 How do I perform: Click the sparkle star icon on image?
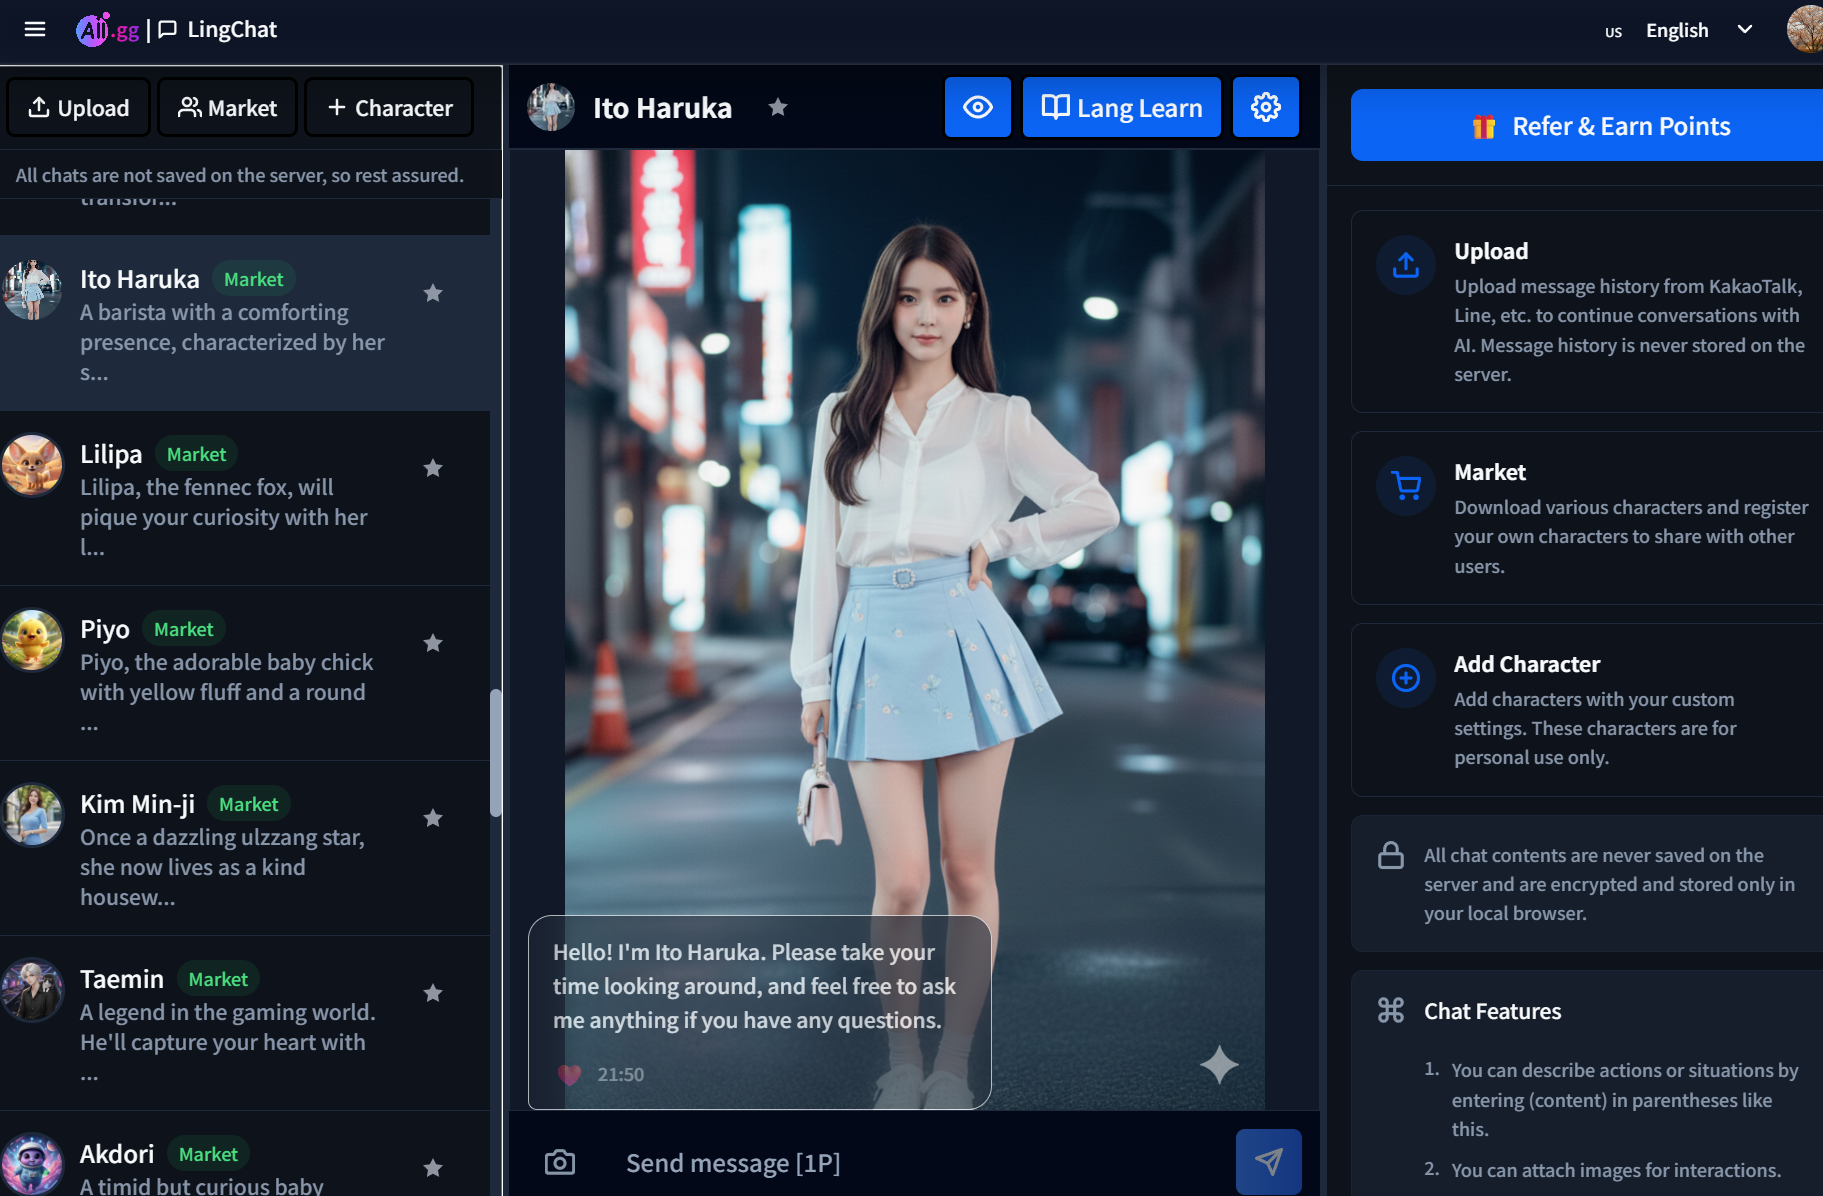pos(1219,1065)
